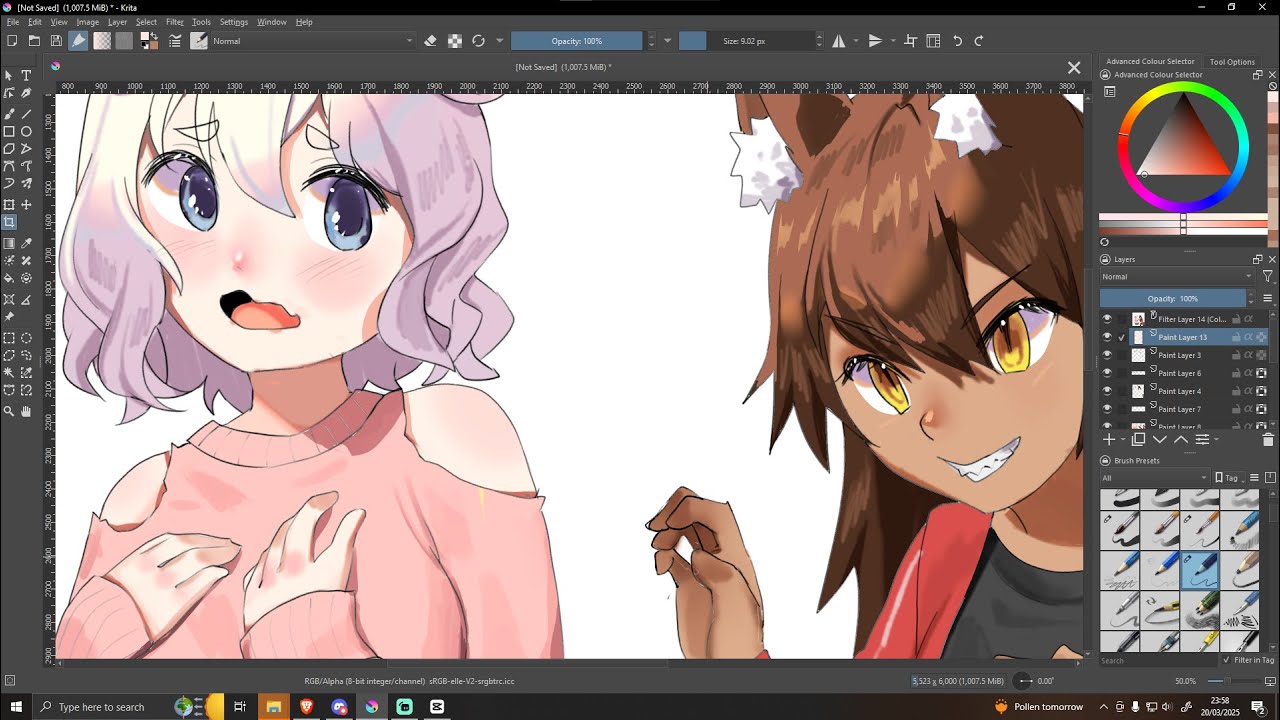Select the Colour Sampler eyedropper tool
This screenshot has height=720, width=1280.
tap(26, 243)
